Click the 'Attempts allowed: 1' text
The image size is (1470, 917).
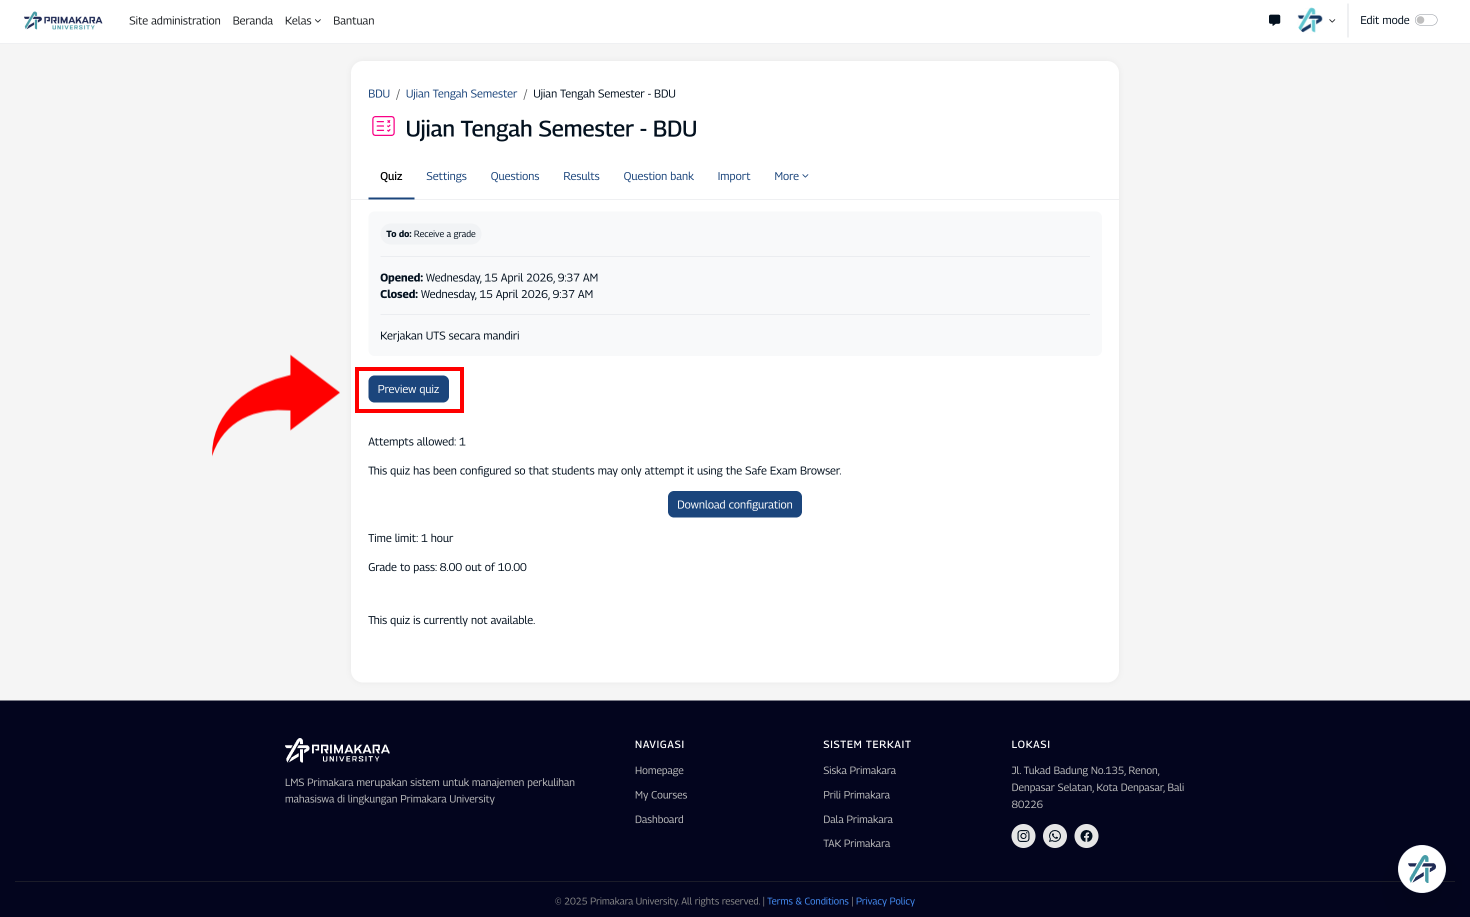[x=417, y=441]
